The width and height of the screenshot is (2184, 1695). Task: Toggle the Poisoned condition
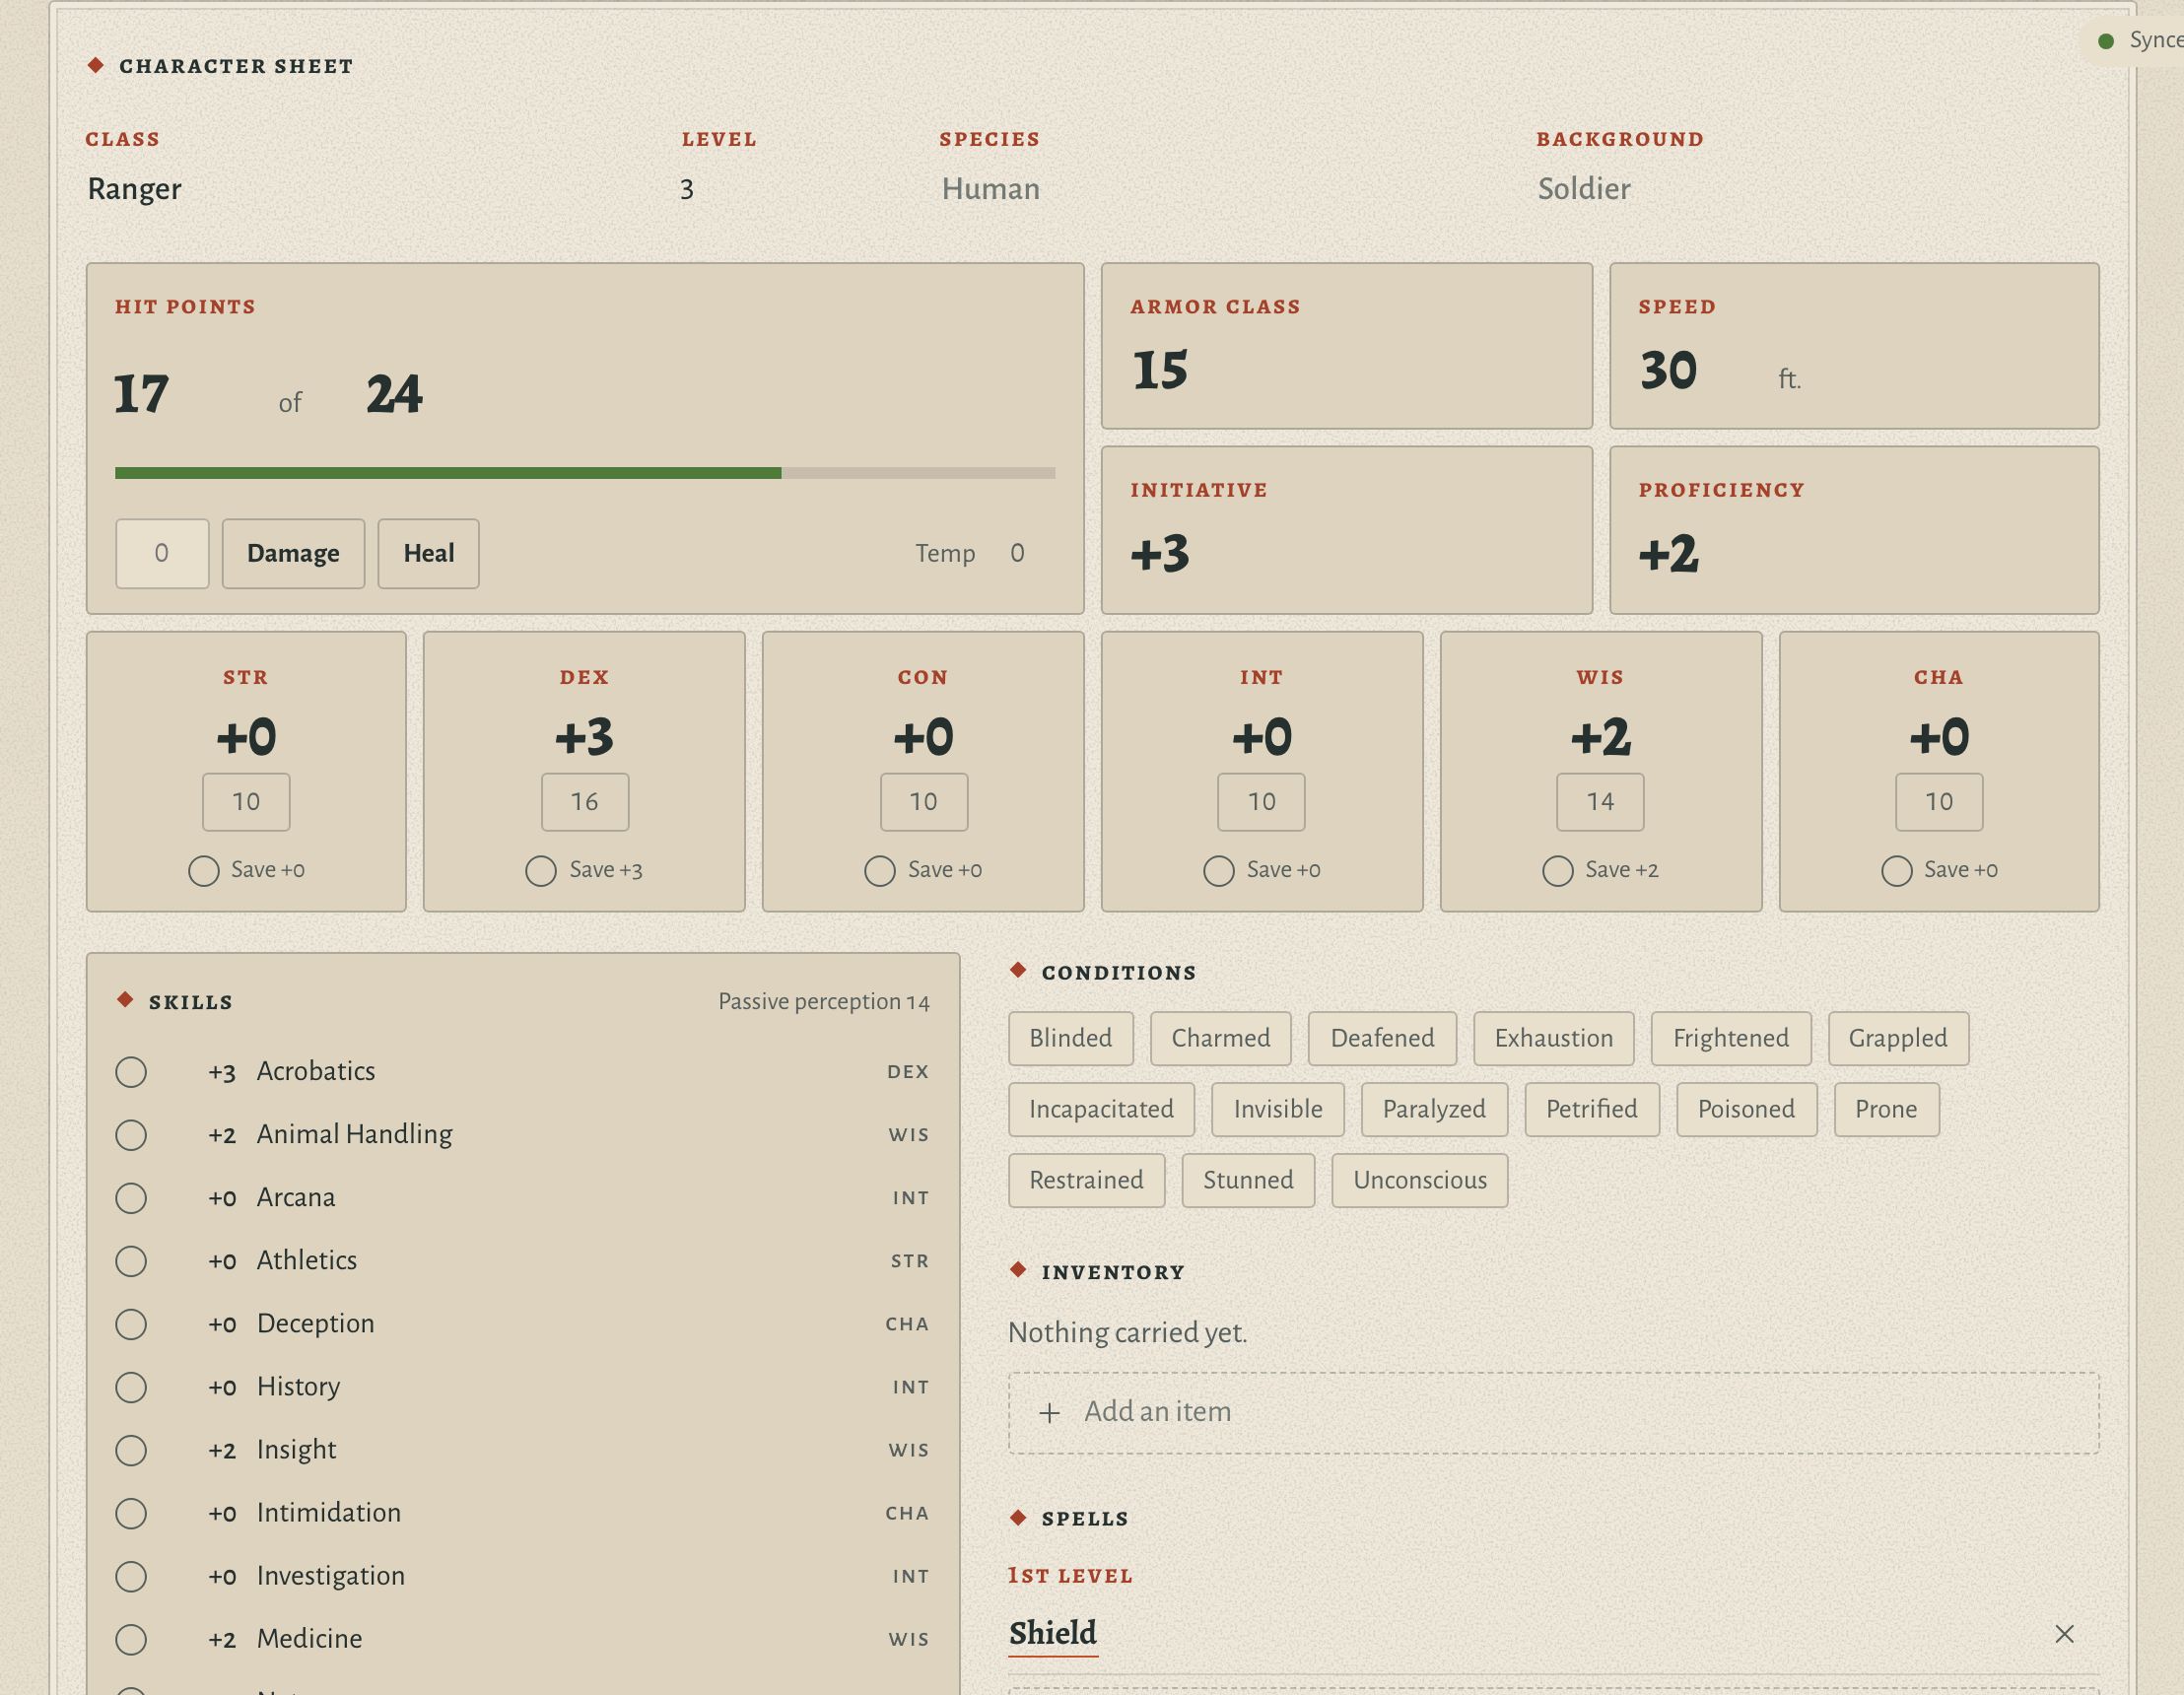(1746, 1109)
